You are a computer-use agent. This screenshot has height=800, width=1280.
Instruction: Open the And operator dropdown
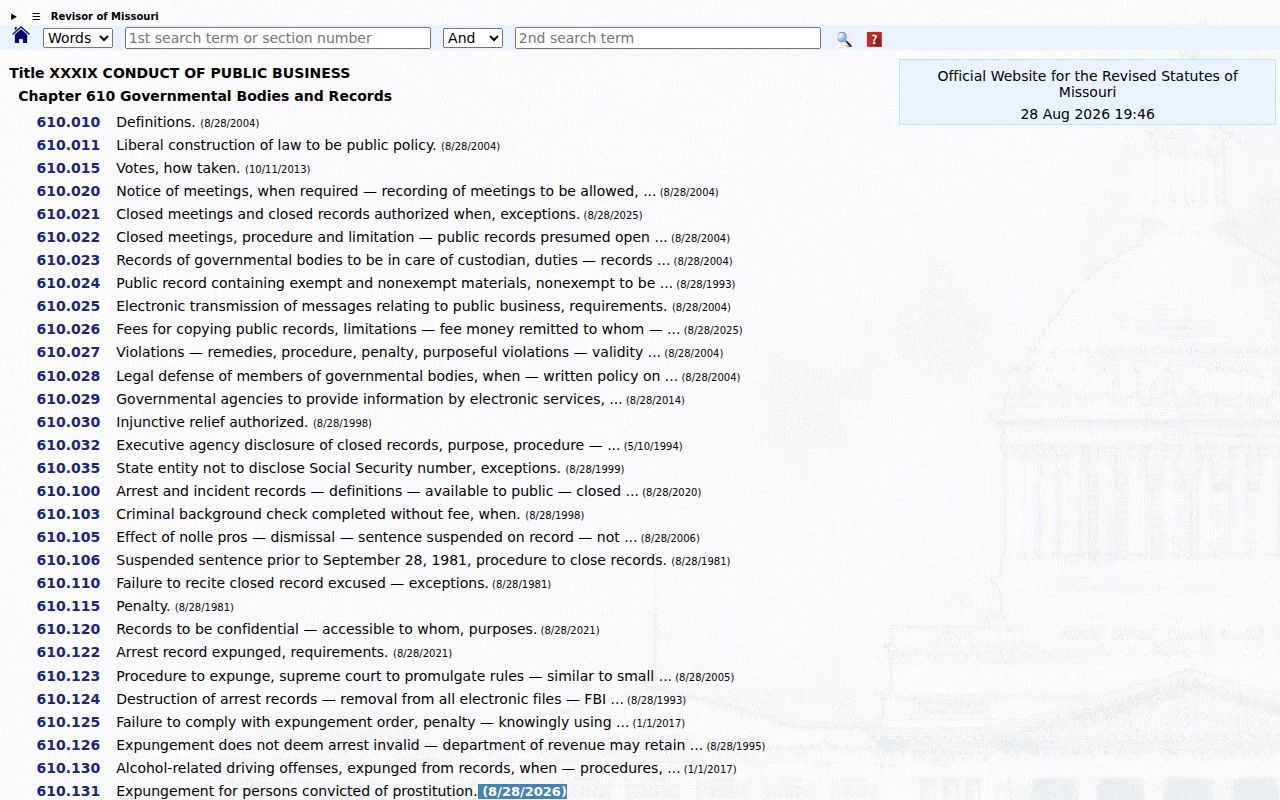click(472, 38)
